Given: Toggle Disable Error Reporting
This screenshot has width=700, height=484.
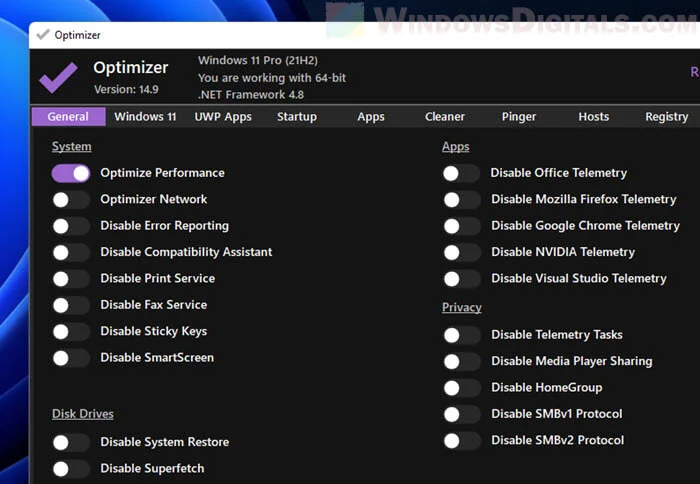Looking at the screenshot, I should pyautogui.click(x=71, y=226).
